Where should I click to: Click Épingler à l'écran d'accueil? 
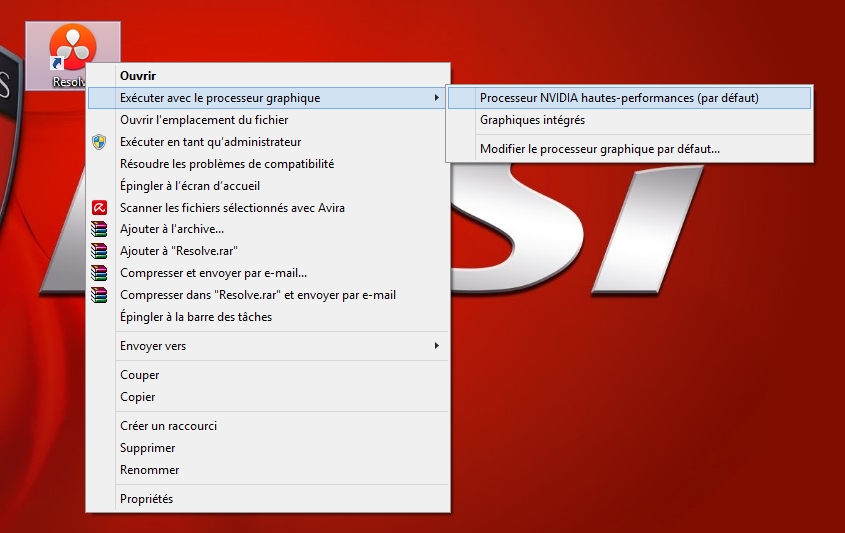point(268,186)
